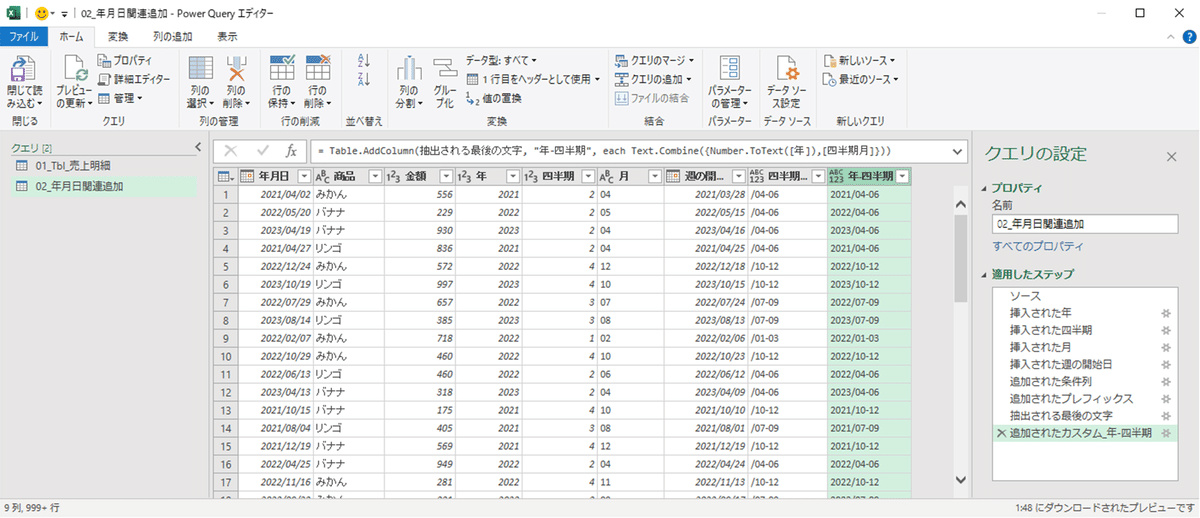Viewport: 1200px width, 518px height.
Task: Open the 新しいソース dropdown
Action: click(859, 60)
